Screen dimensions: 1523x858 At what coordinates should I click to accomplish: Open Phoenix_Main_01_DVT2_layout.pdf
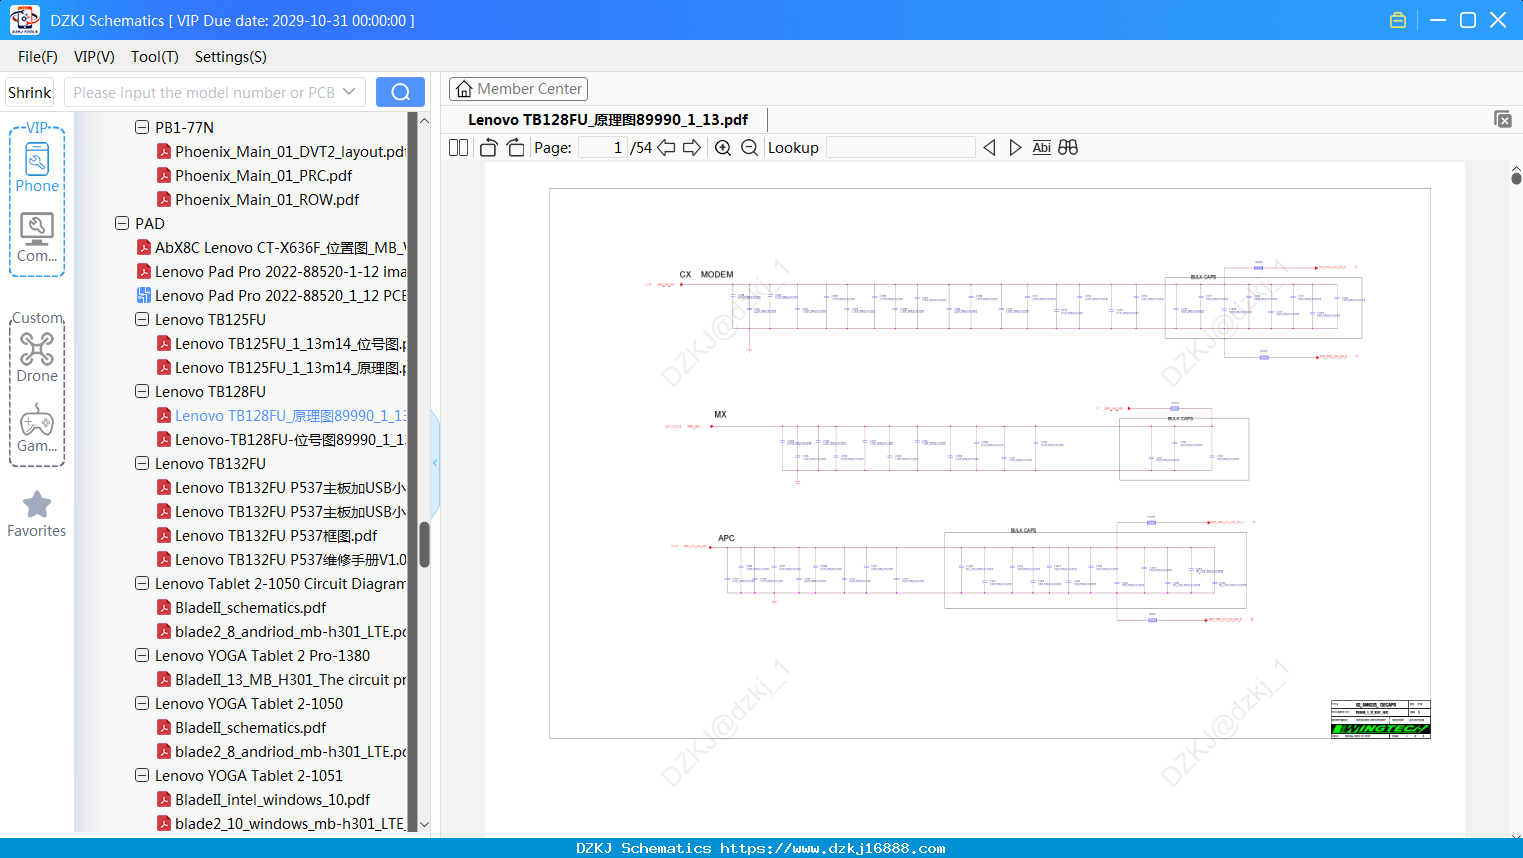[x=281, y=152]
